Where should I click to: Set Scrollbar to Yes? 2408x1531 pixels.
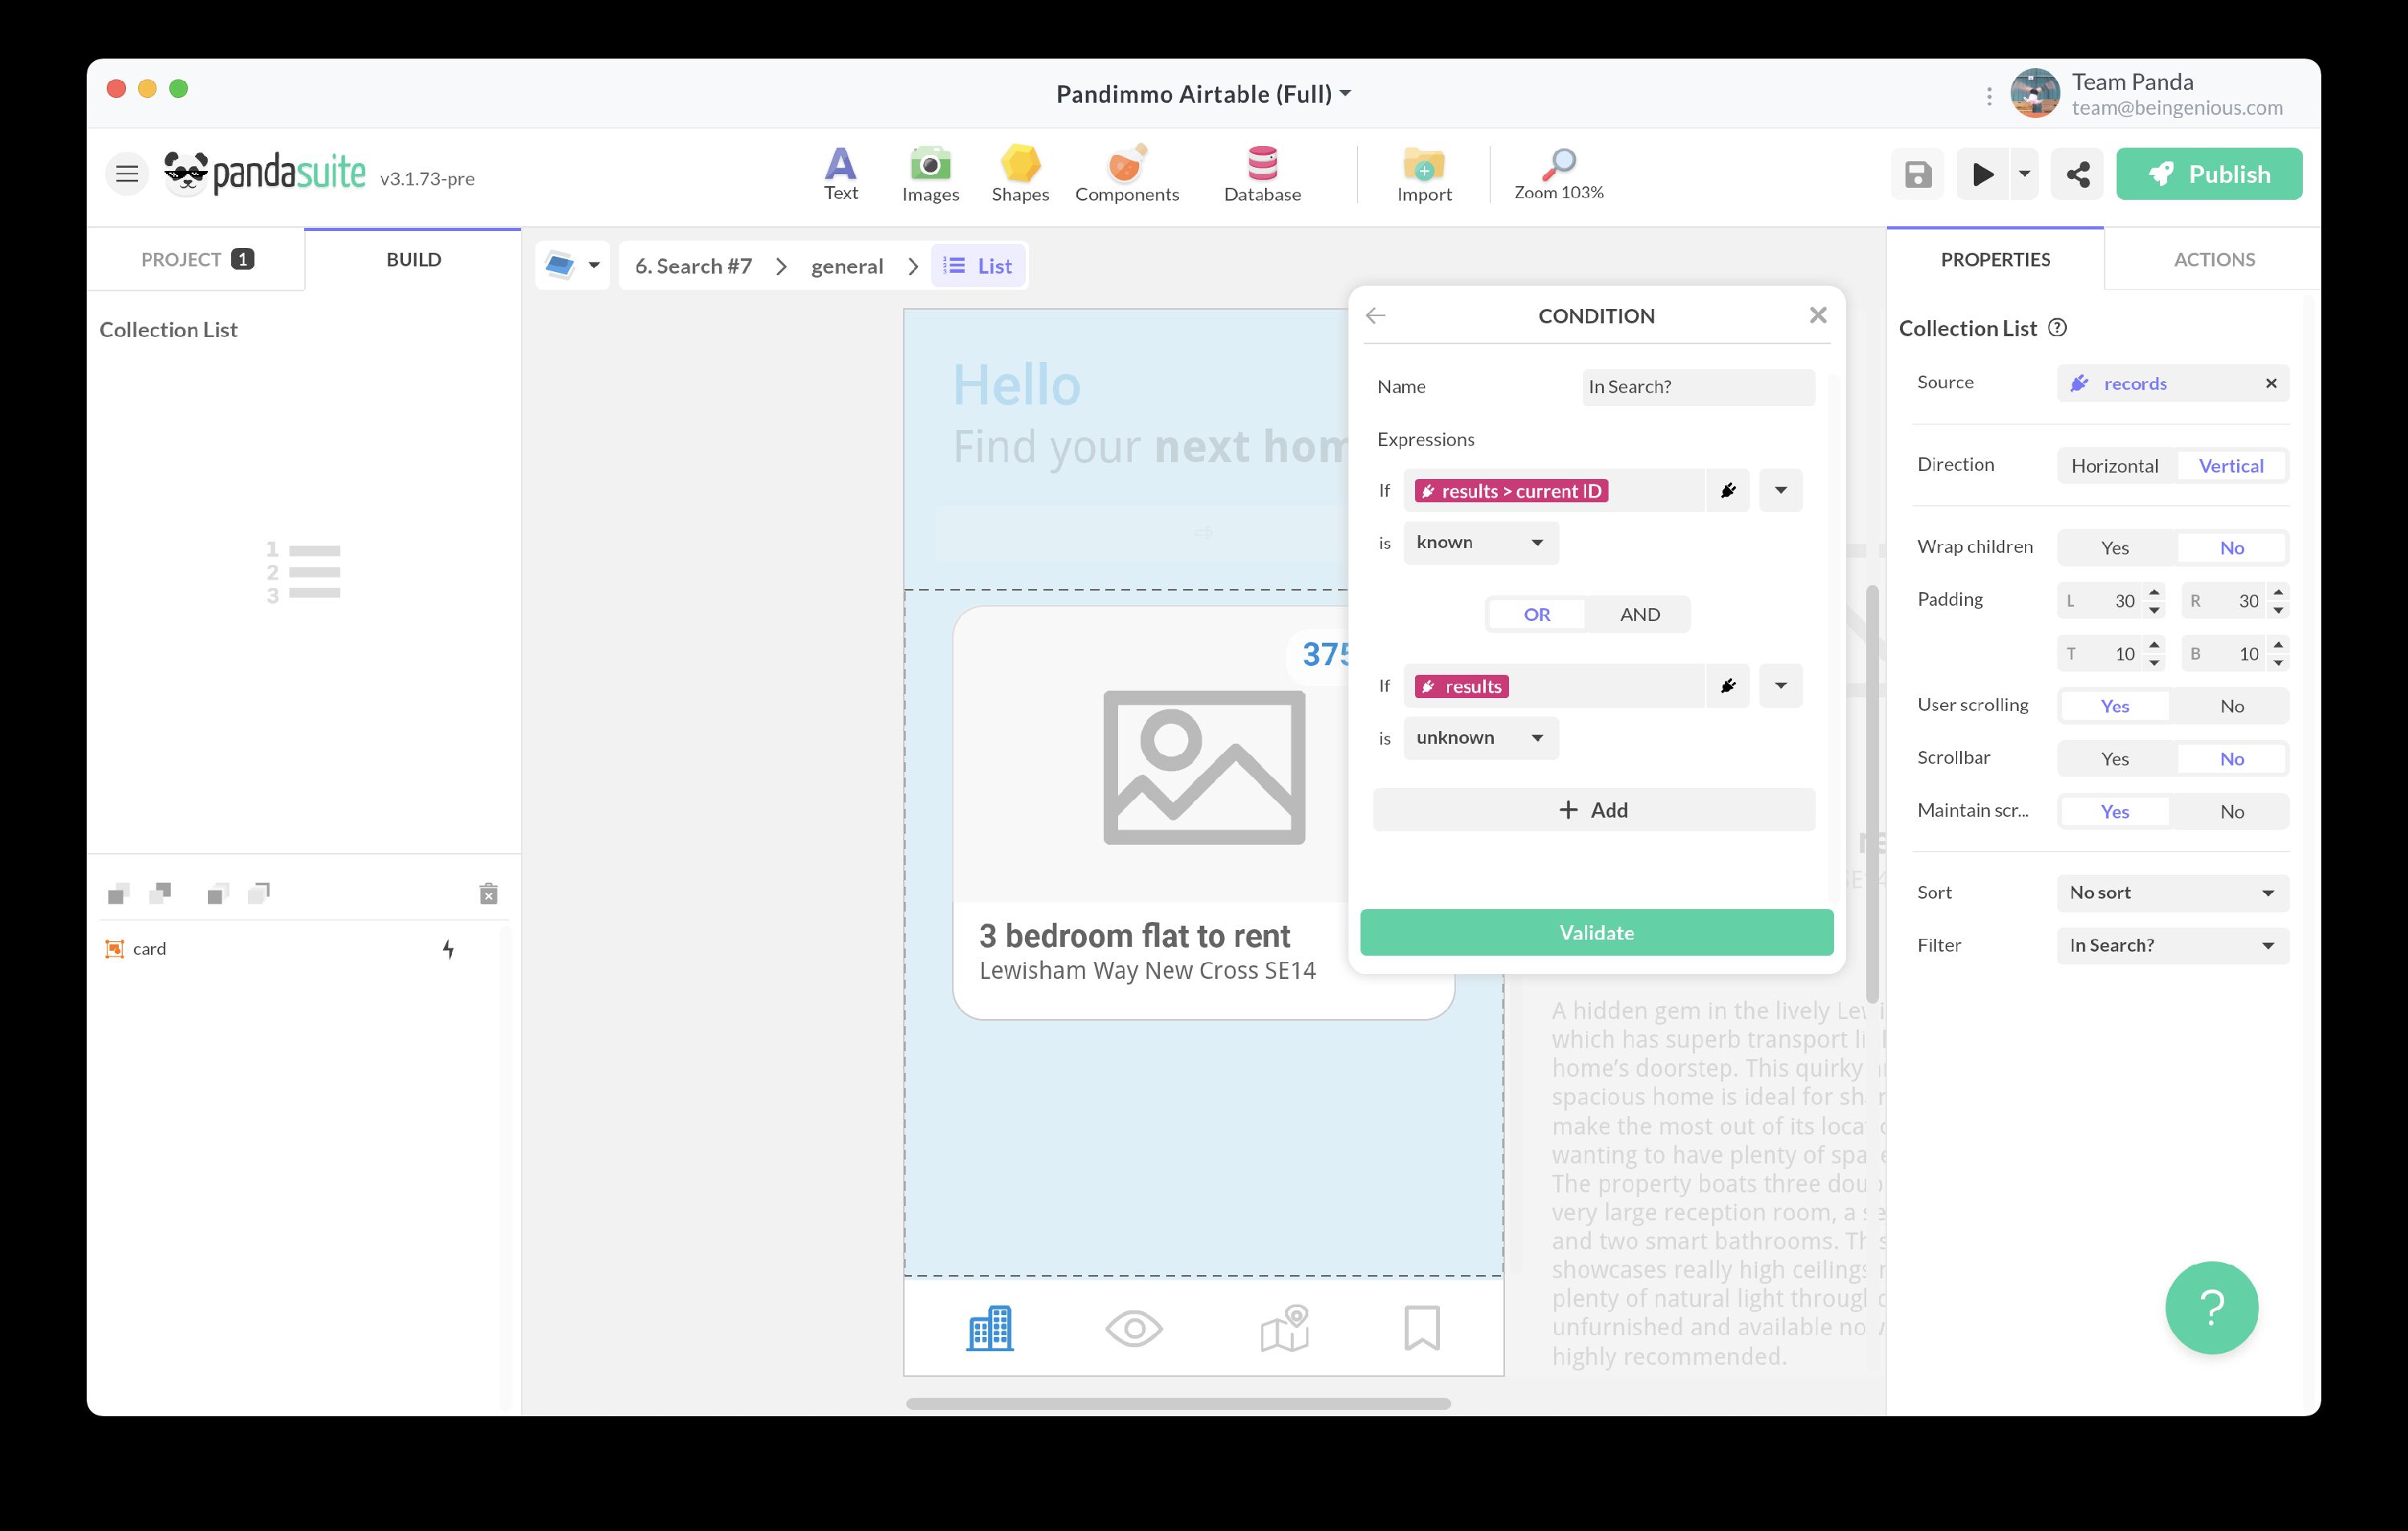2114,759
